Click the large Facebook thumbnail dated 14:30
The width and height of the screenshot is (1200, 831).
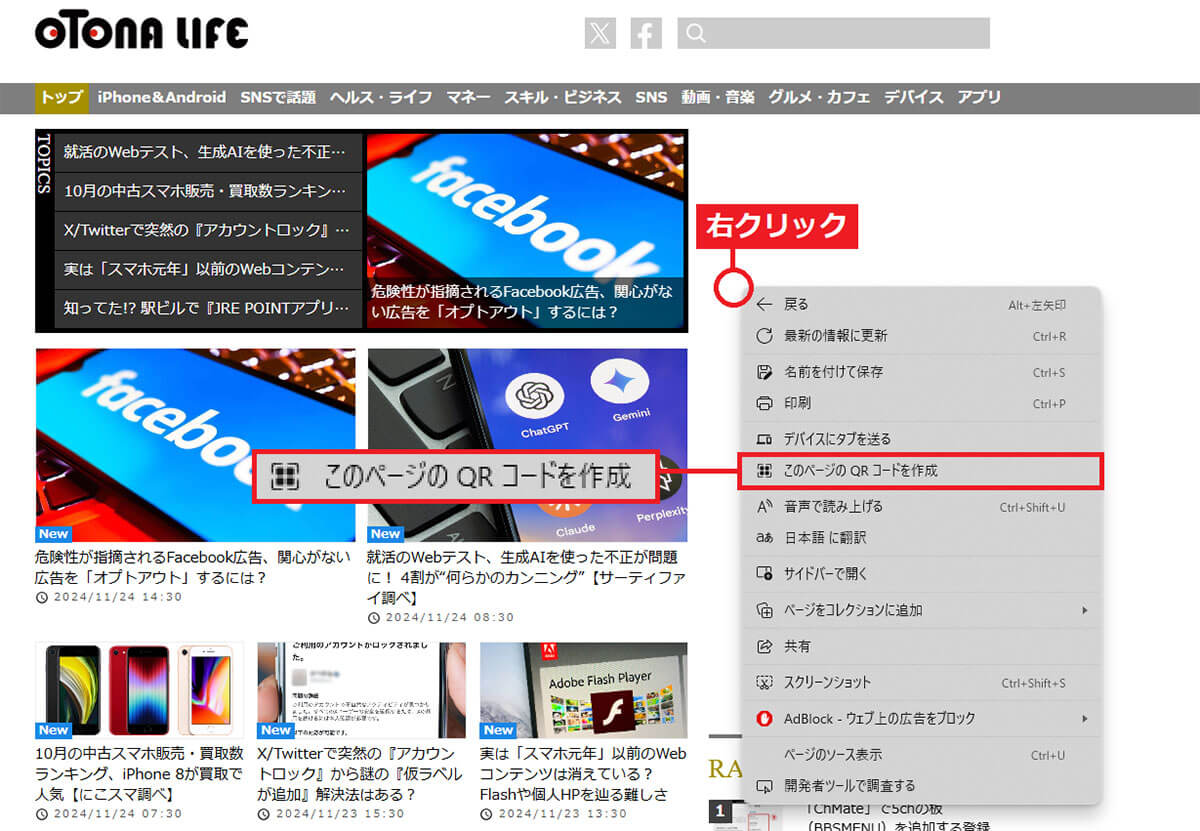195,445
